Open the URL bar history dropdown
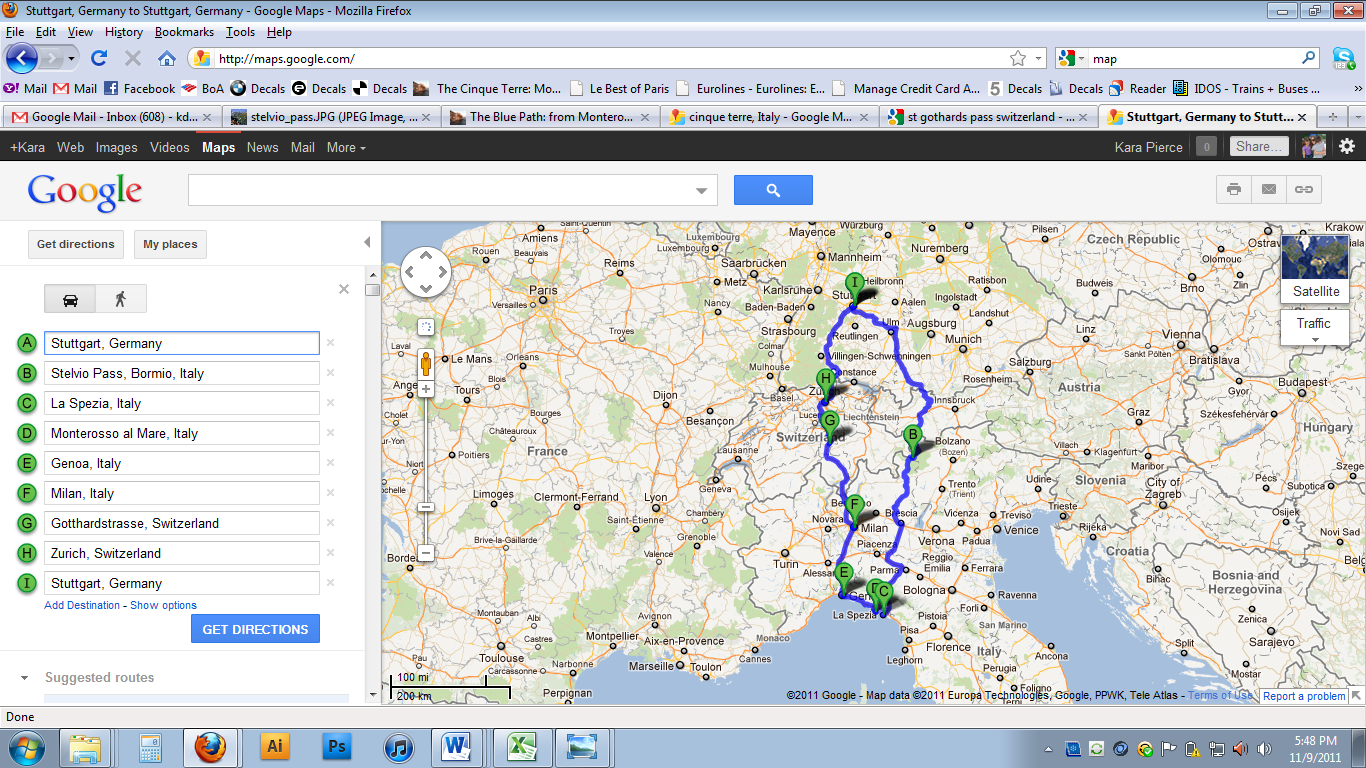This screenshot has height=768, width=1366. pos(1038,59)
